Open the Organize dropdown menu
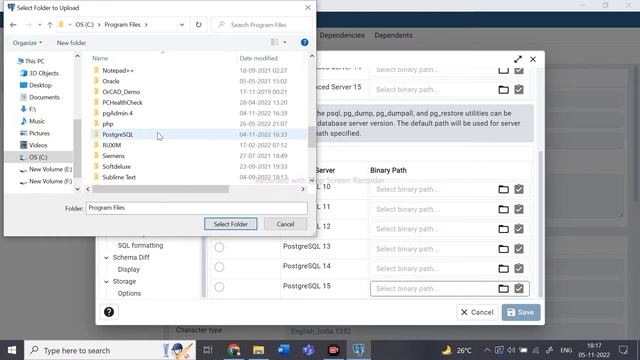This screenshot has height=360, width=640. pyautogui.click(x=27, y=43)
